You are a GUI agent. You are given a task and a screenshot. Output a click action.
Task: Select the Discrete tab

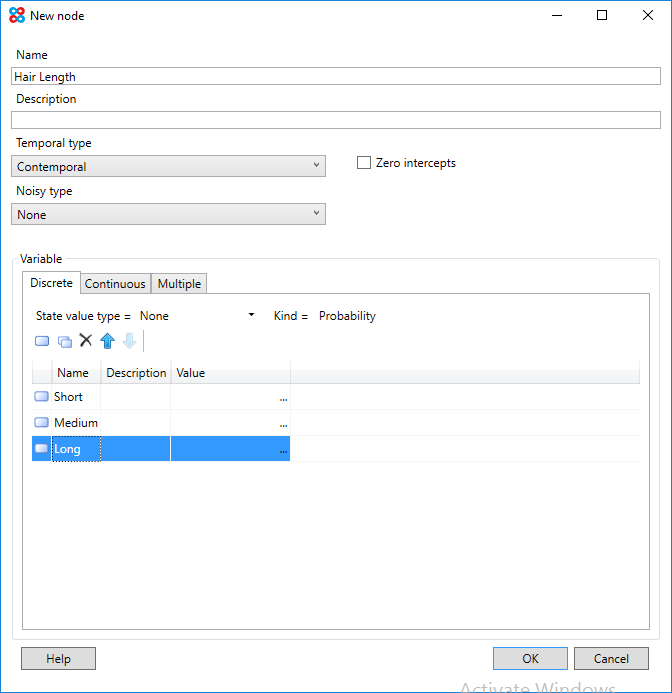(x=51, y=283)
